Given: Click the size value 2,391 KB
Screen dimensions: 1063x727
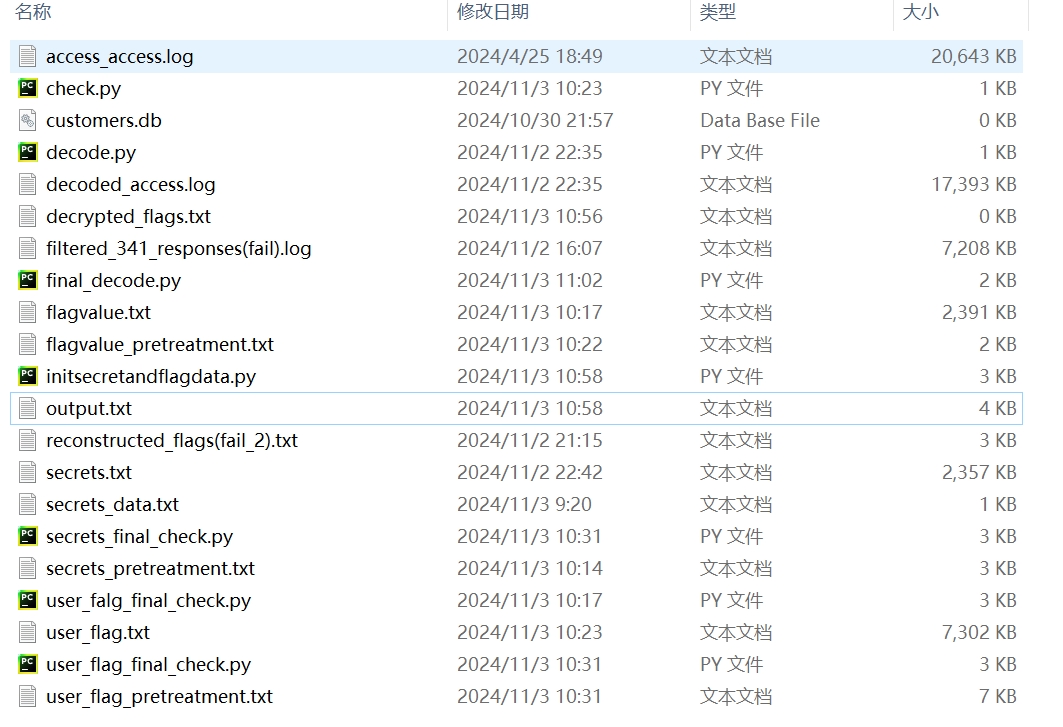Looking at the screenshot, I should [979, 313].
